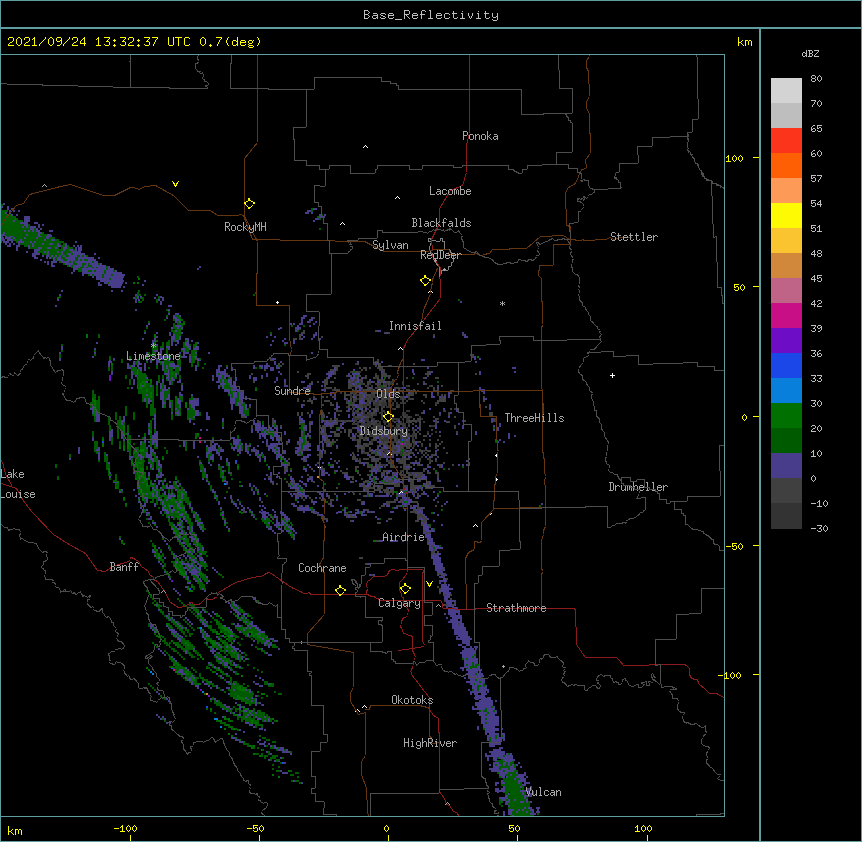The height and width of the screenshot is (842, 862).
Task: Click the Olds town label
Action: (388, 394)
